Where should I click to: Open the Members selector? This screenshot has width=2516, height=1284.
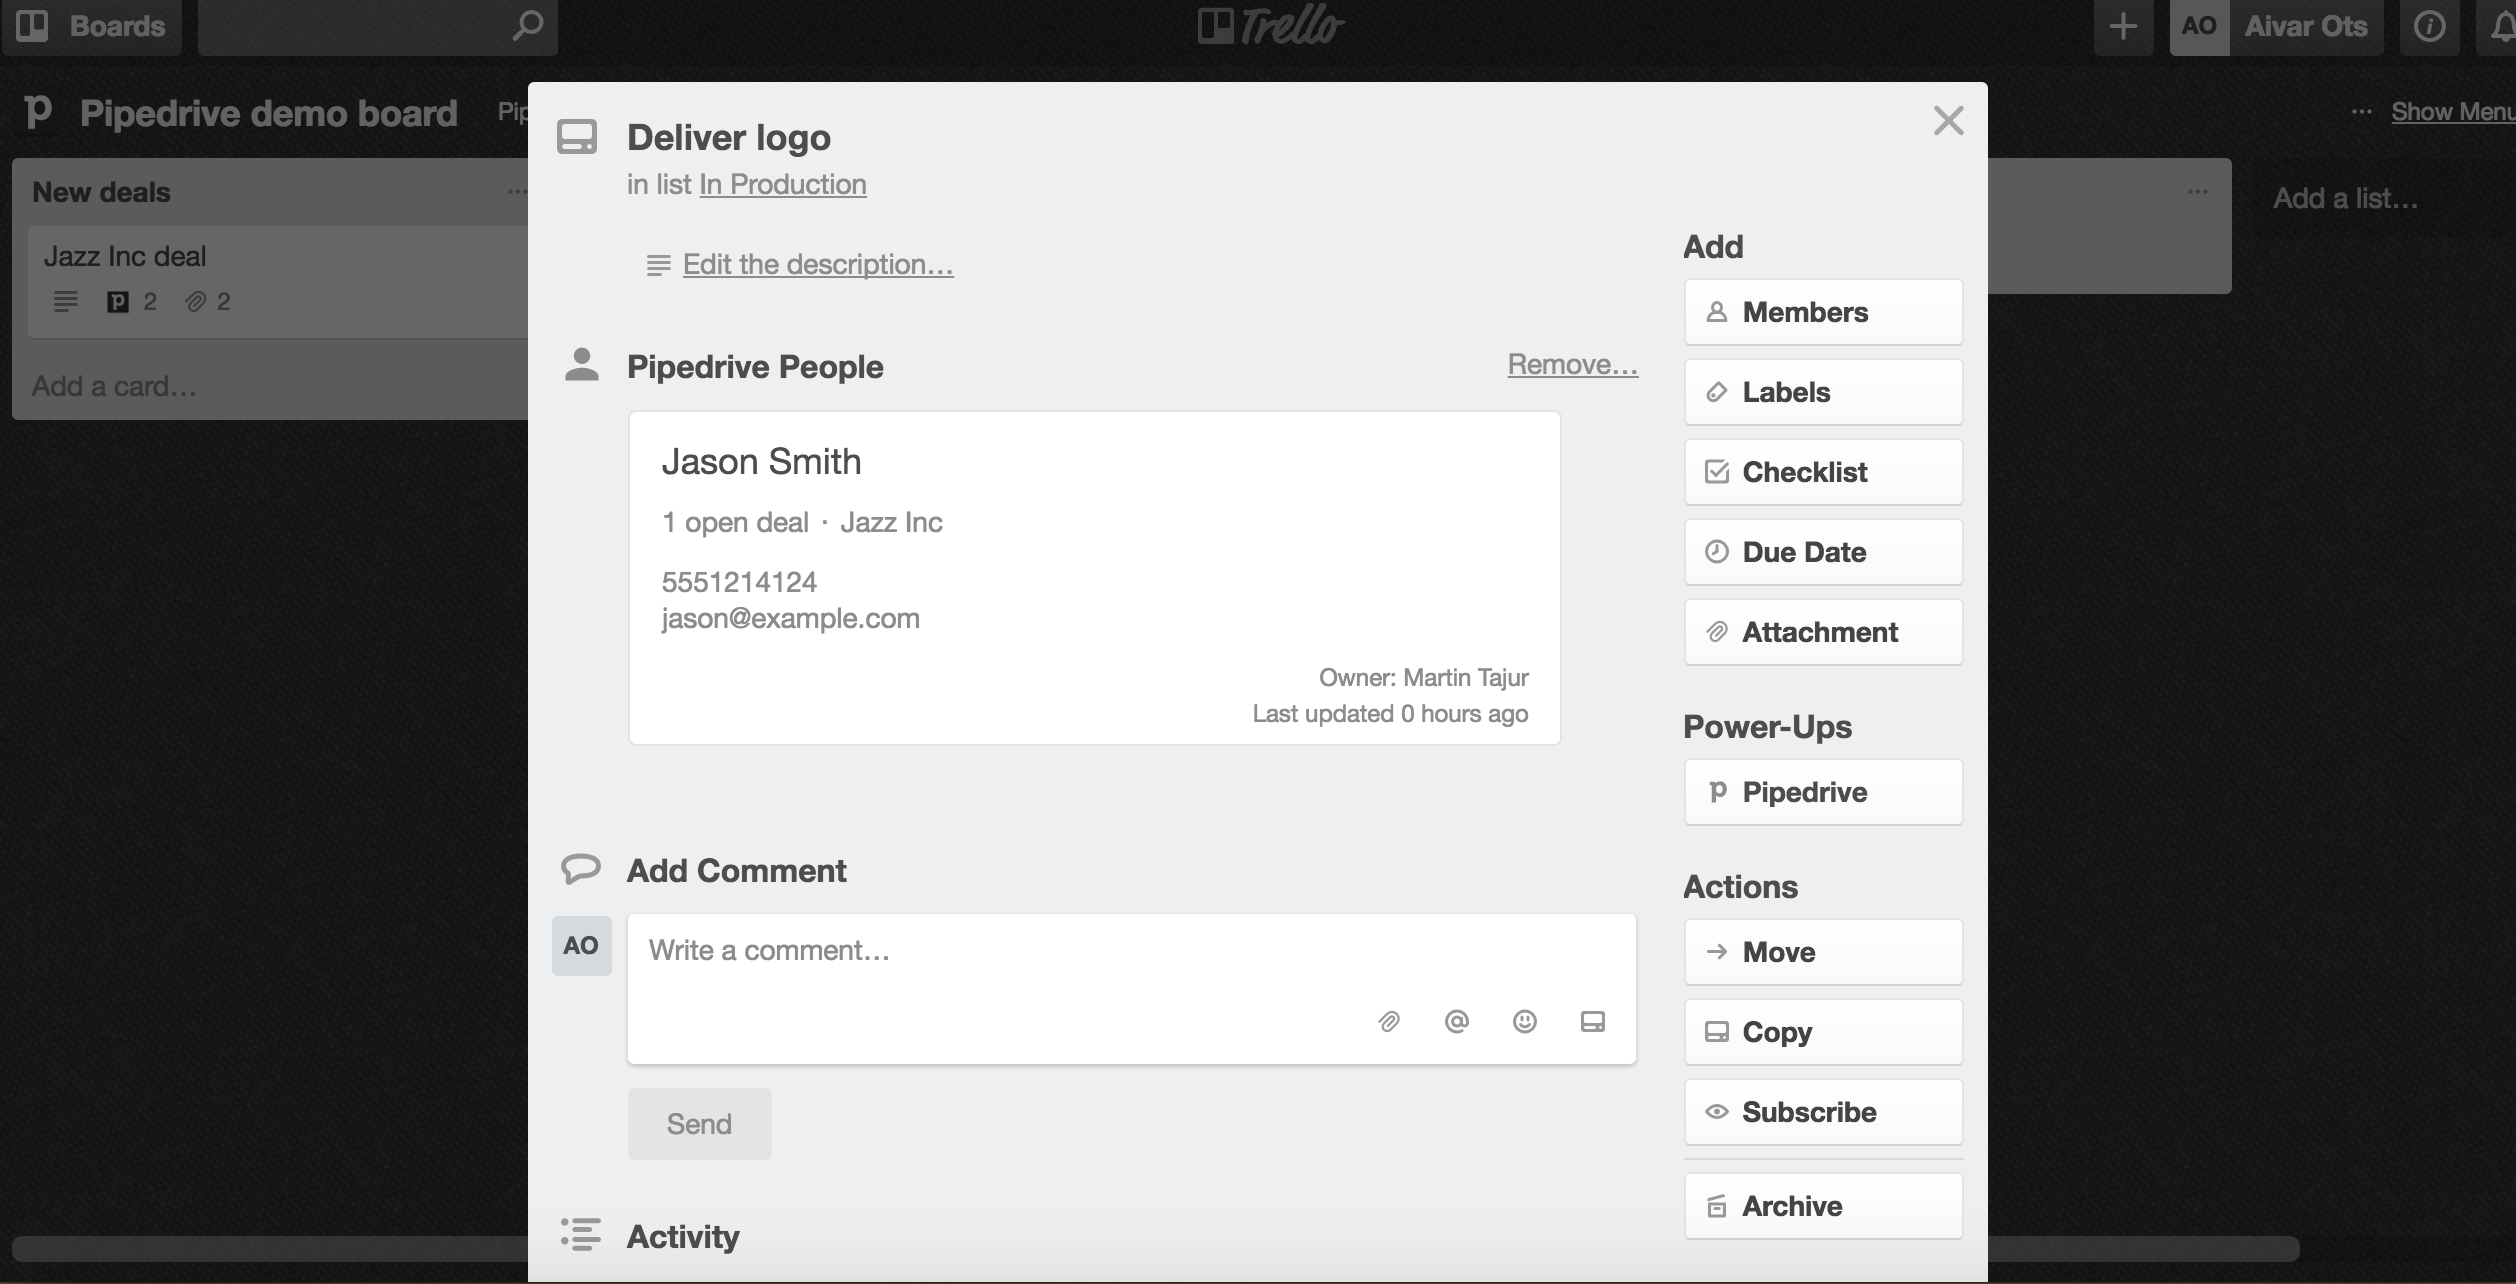tap(1823, 312)
